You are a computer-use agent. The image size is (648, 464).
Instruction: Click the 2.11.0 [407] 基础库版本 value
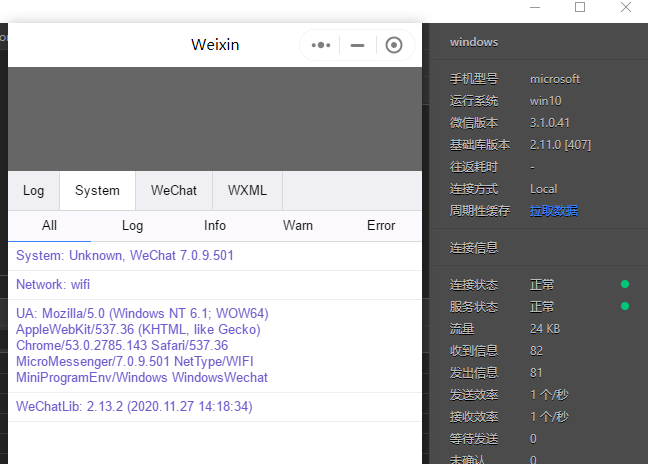pos(560,145)
